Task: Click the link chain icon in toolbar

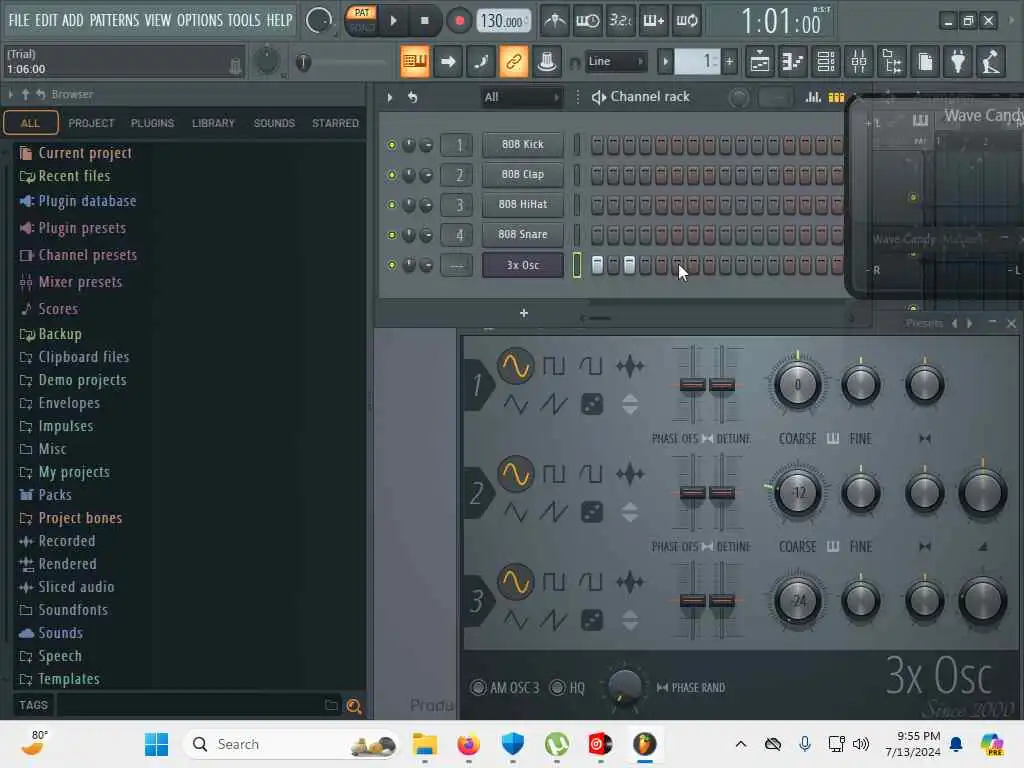Action: [x=514, y=62]
